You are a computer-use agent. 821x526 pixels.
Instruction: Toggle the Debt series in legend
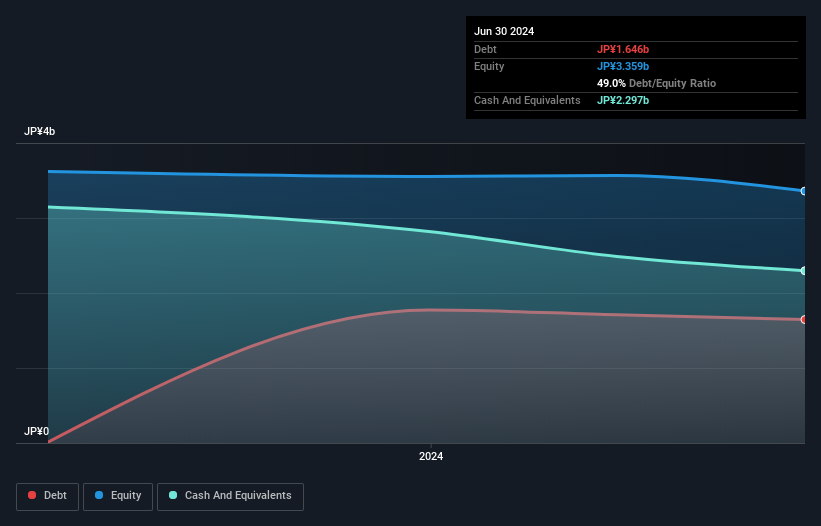pos(48,496)
